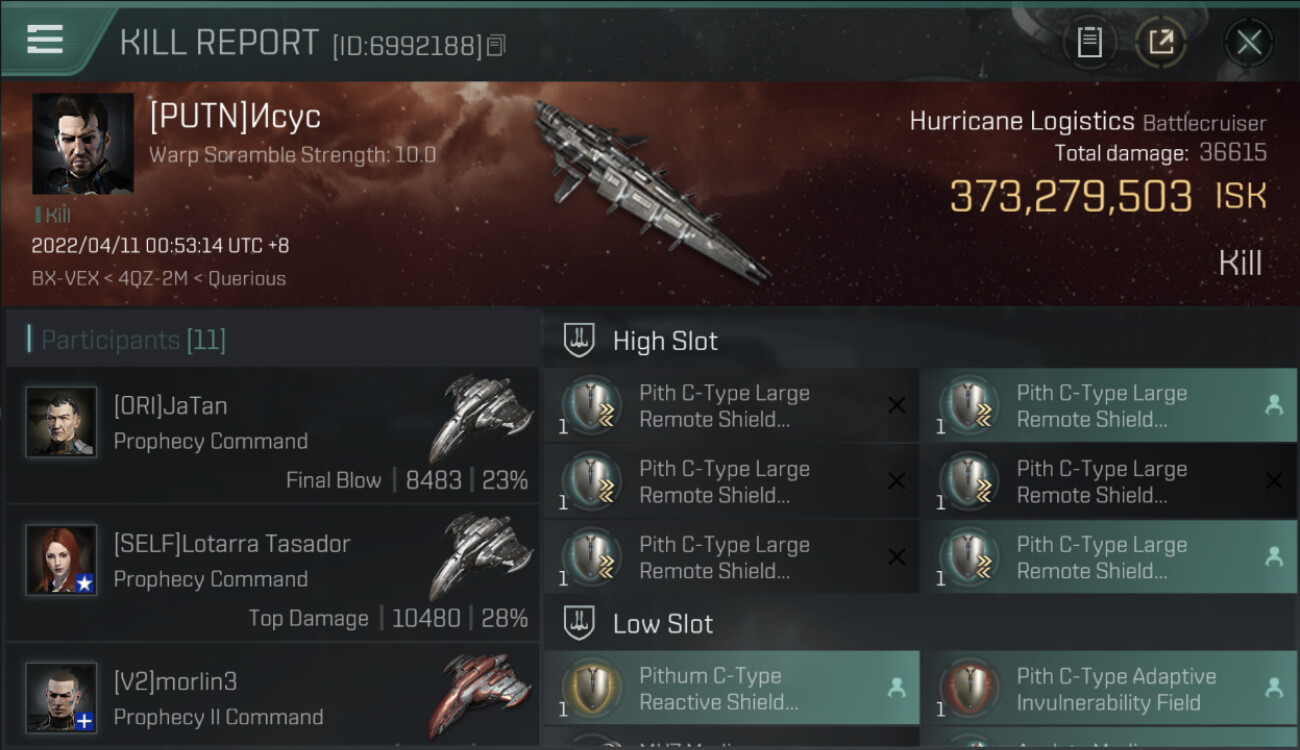
Task: Open JaTan's pilot portrait
Action: (x=62, y=422)
